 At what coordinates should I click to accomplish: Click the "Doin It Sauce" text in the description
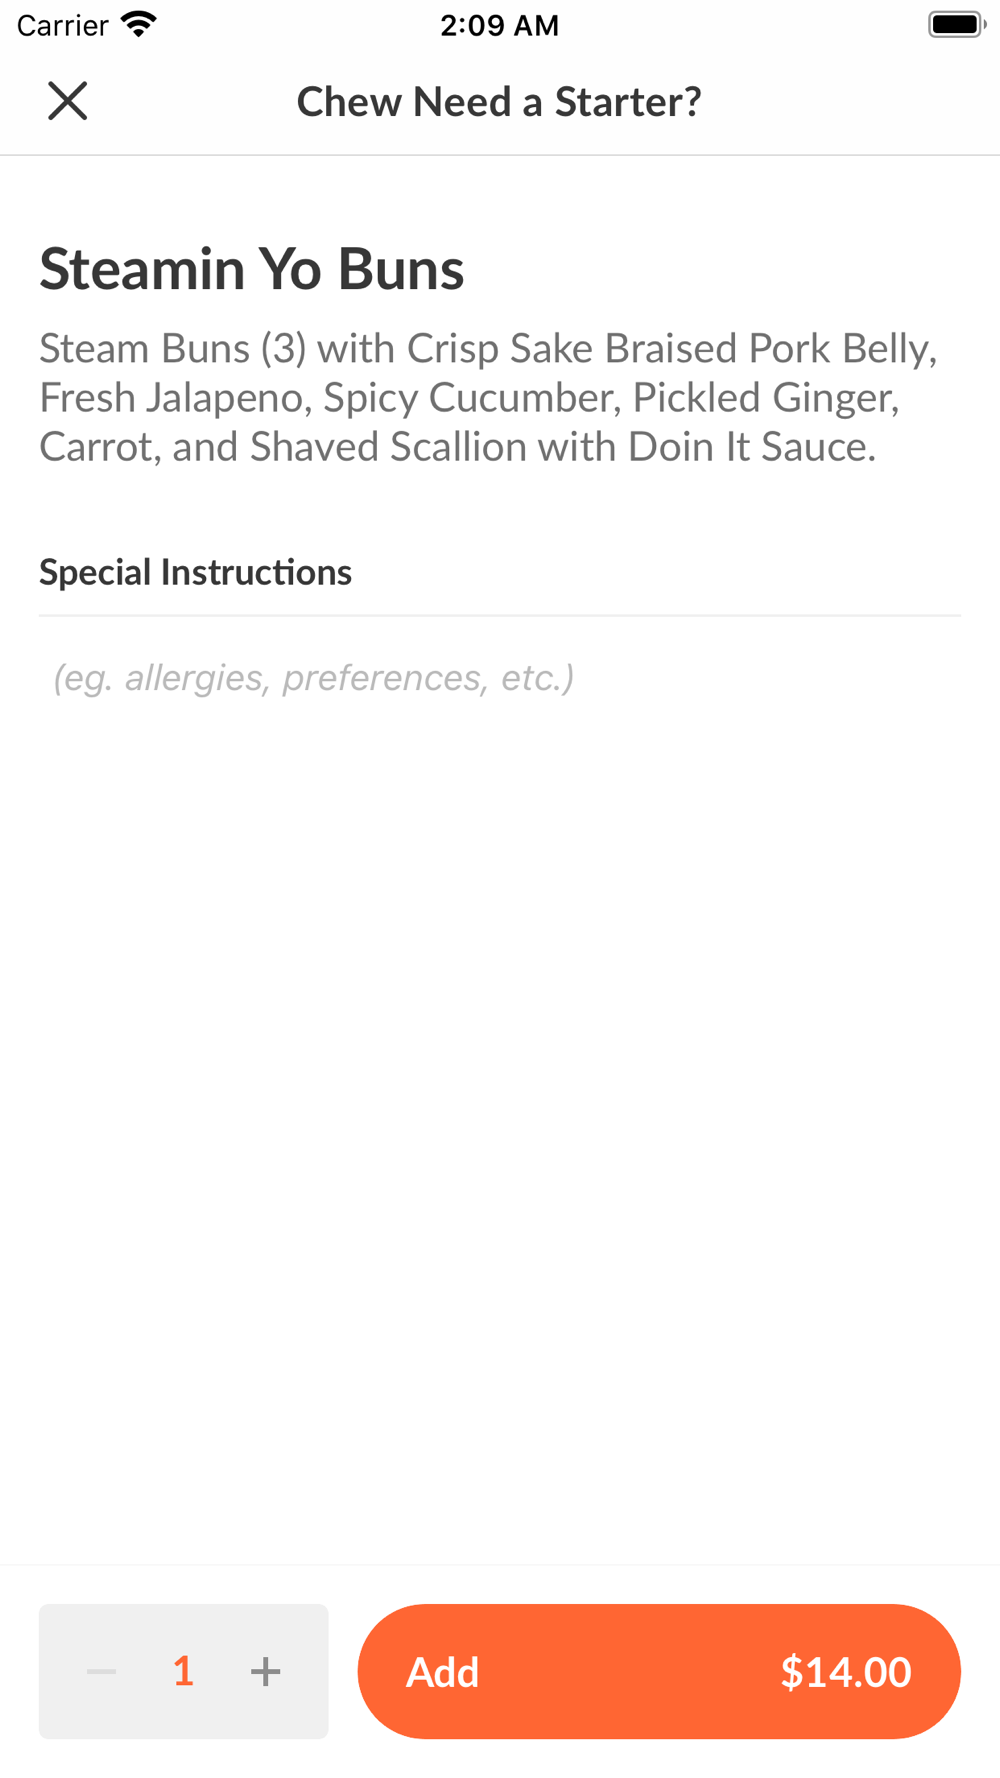pos(751,447)
